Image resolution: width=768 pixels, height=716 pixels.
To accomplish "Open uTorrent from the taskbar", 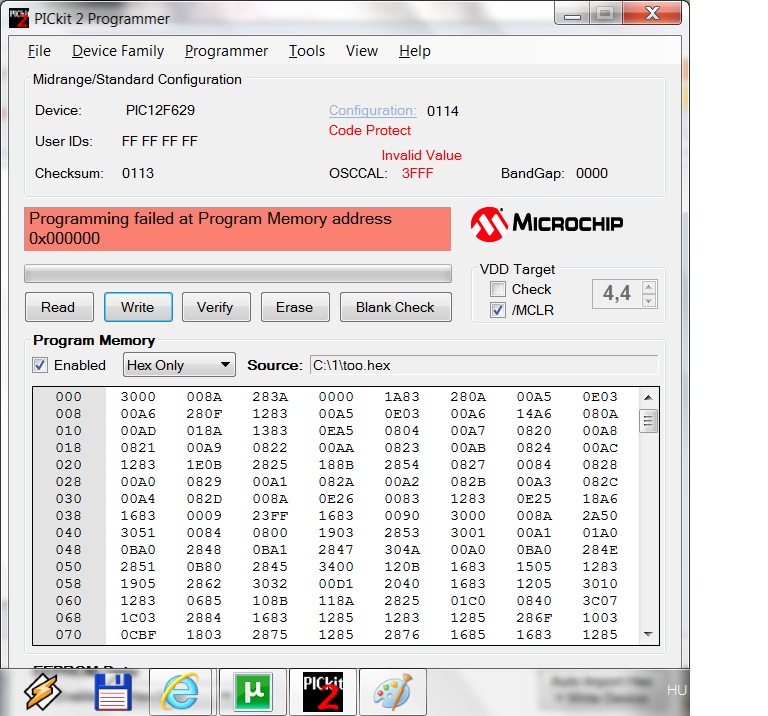I will click(253, 692).
